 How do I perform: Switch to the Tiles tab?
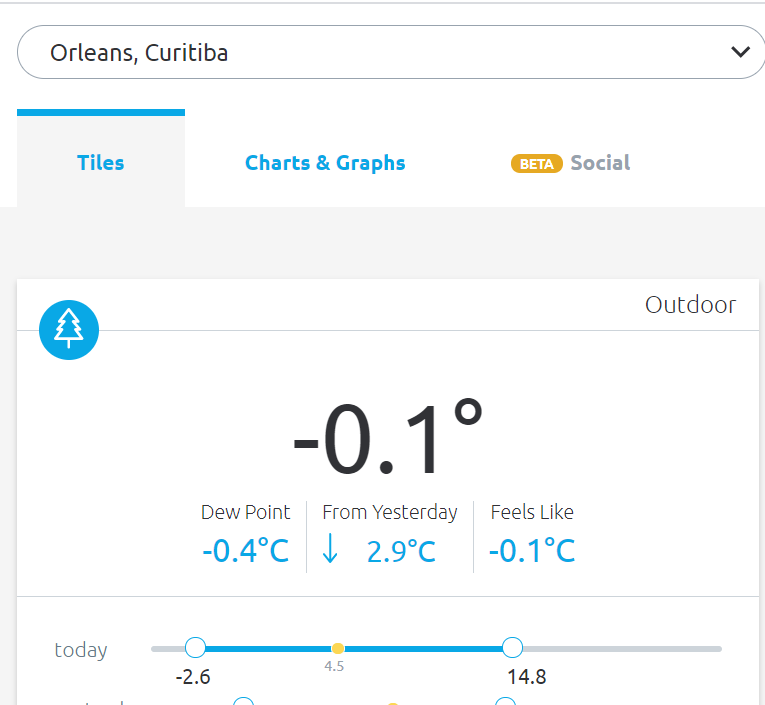(101, 163)
